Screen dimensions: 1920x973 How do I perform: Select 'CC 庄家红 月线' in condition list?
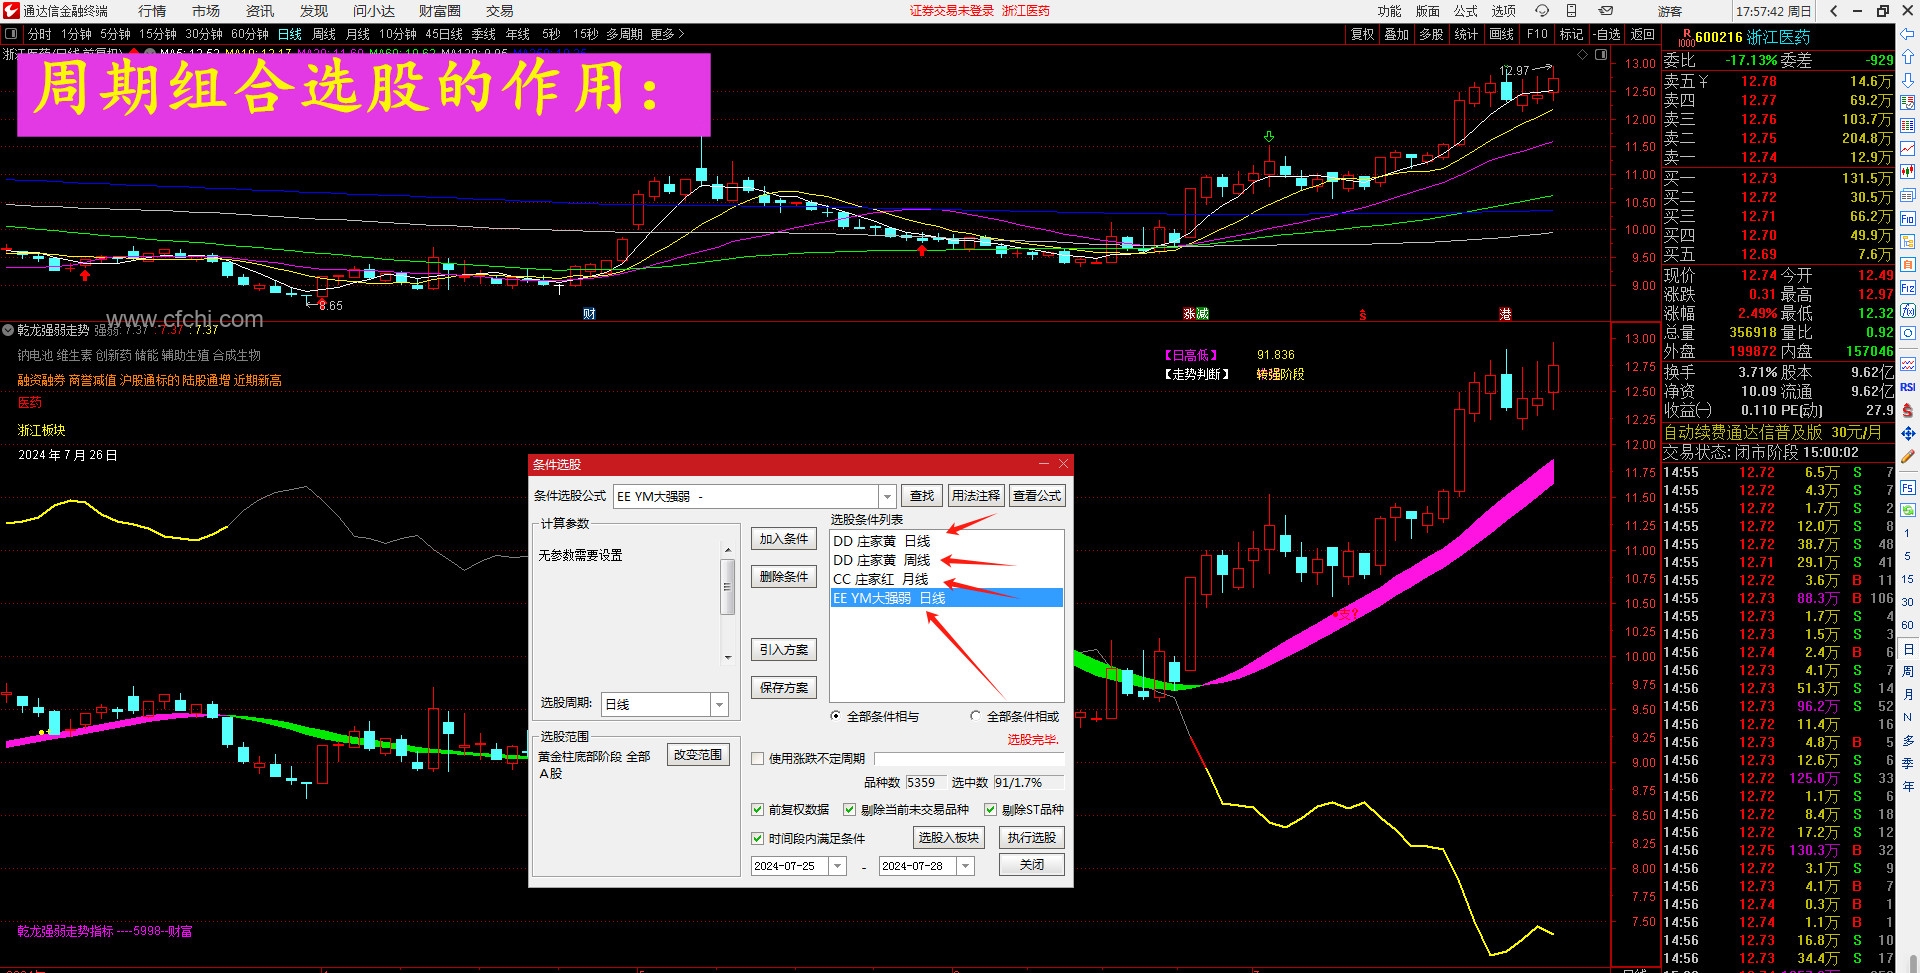tap(946, 579)
